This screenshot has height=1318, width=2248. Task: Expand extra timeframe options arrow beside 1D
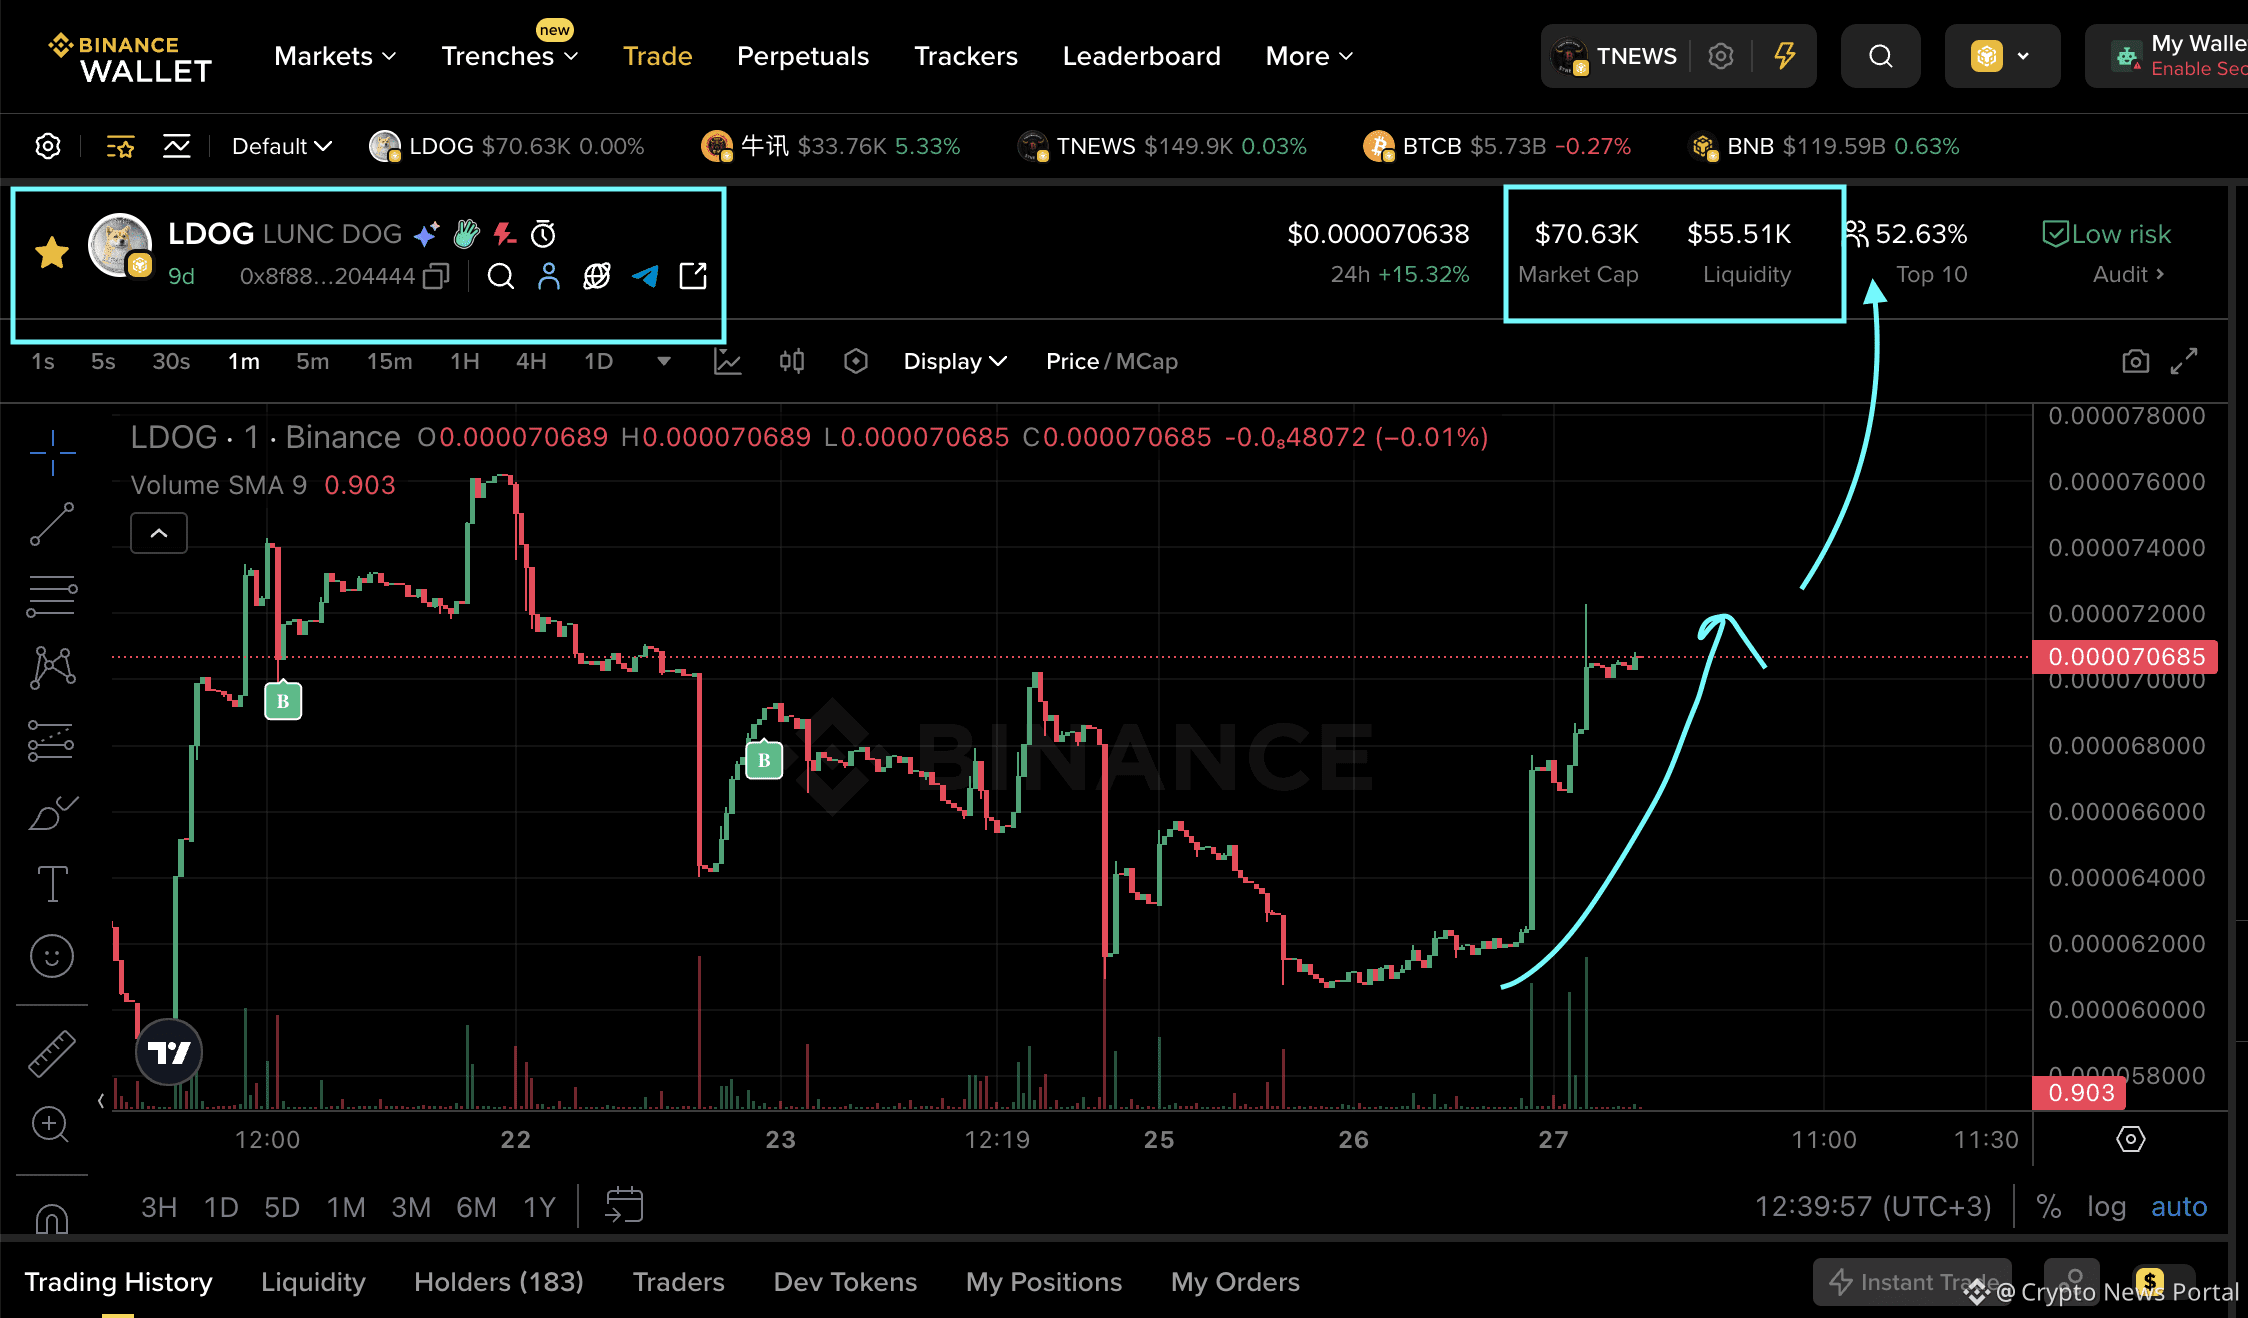coord(663,362)
